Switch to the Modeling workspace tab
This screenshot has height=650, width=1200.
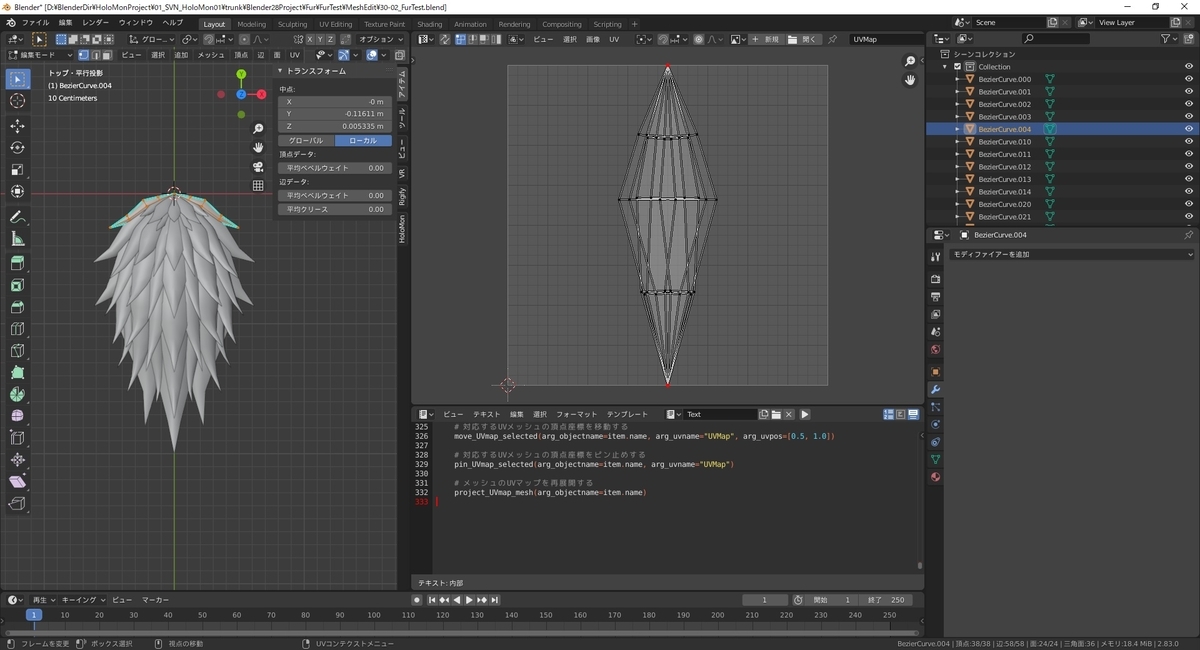(252, 24)
